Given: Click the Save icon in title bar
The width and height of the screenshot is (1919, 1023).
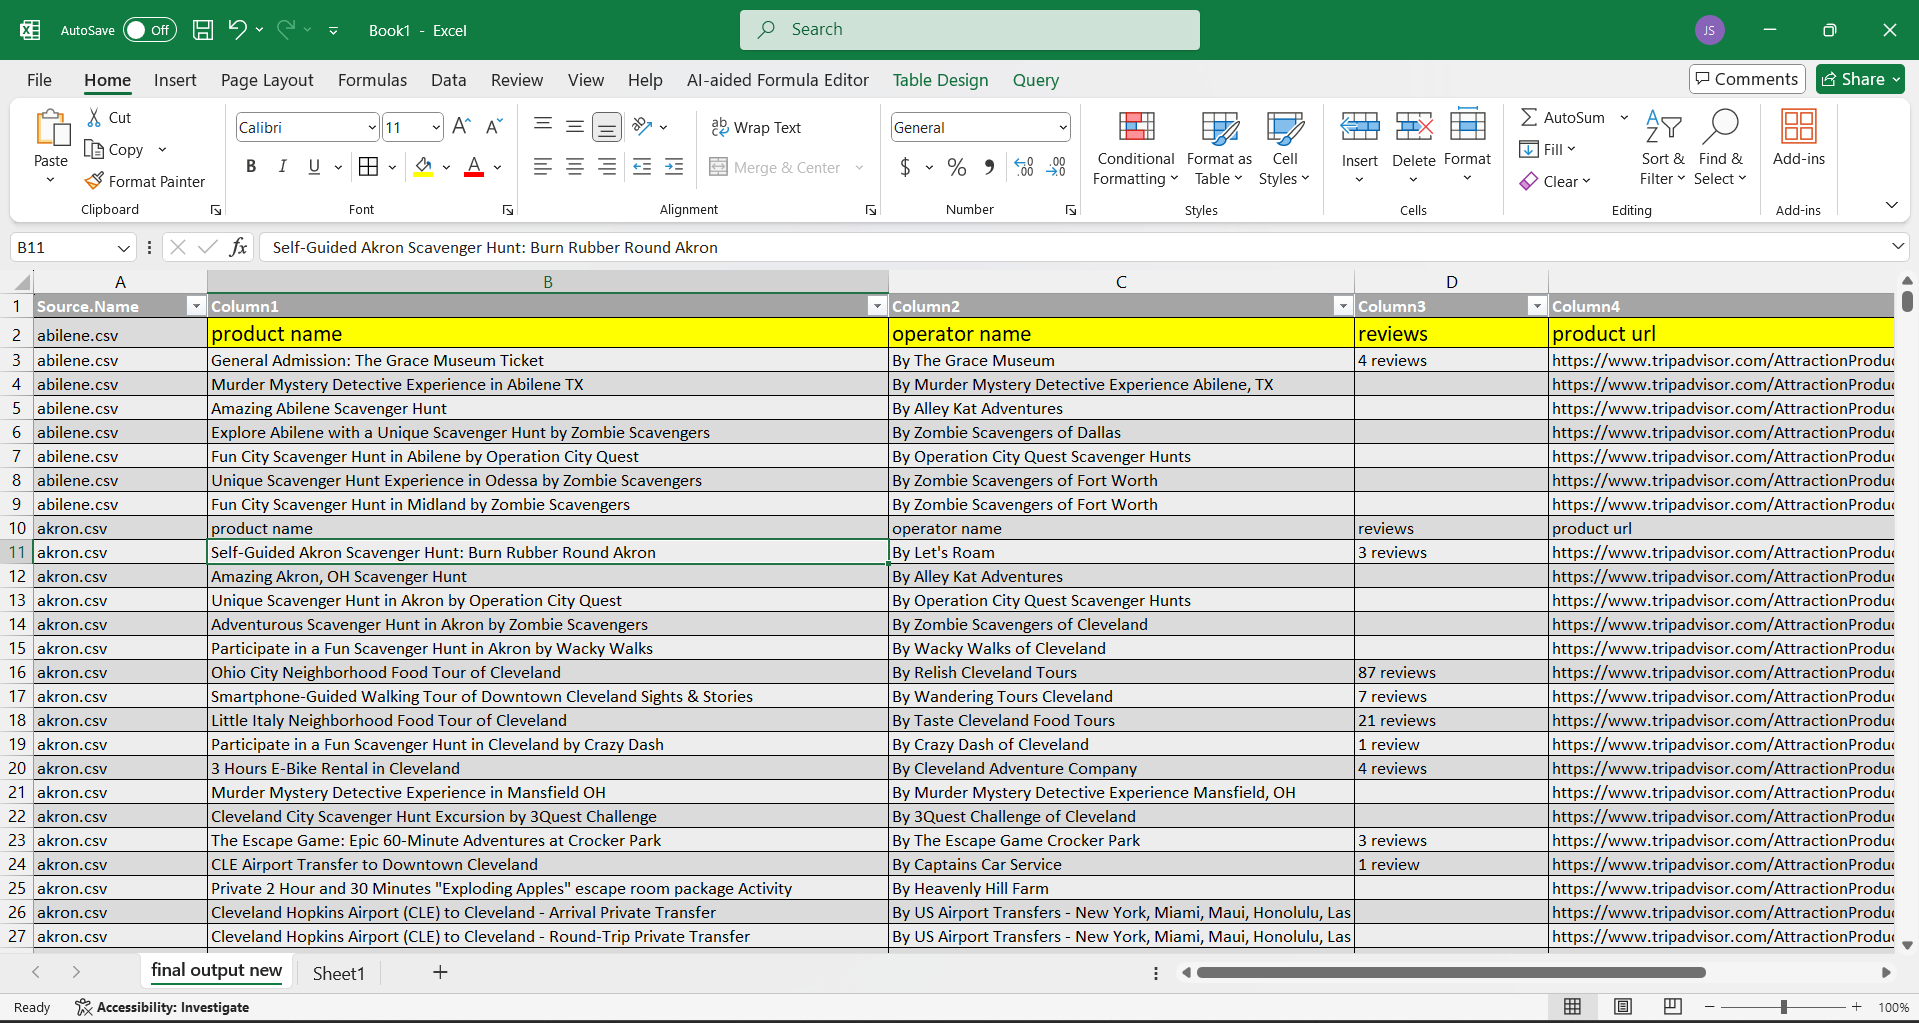Looking at the screenshot, I should (x=203, y=30).
